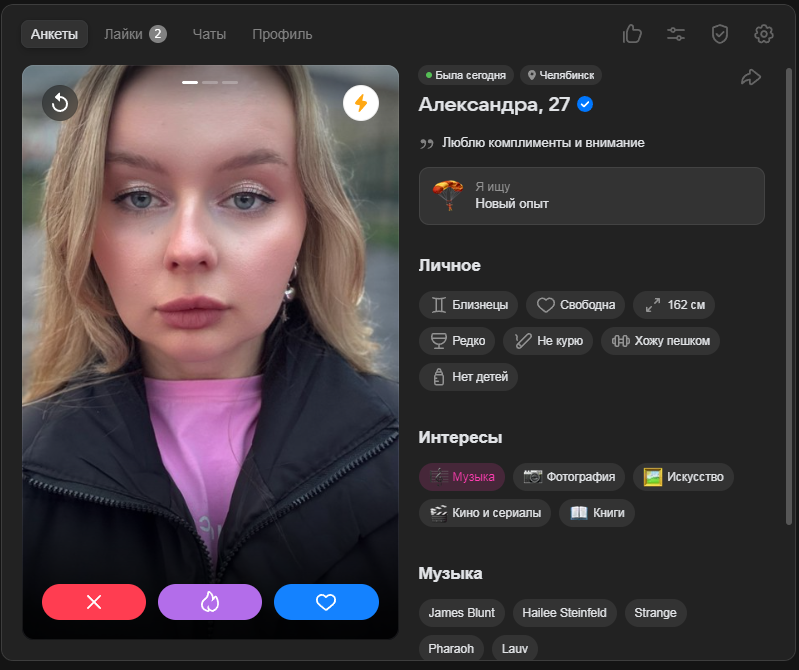This screenshot has width=799, height=670.
Task: Click the Hailee Steinfeld music tag
Action: point(565,612)
